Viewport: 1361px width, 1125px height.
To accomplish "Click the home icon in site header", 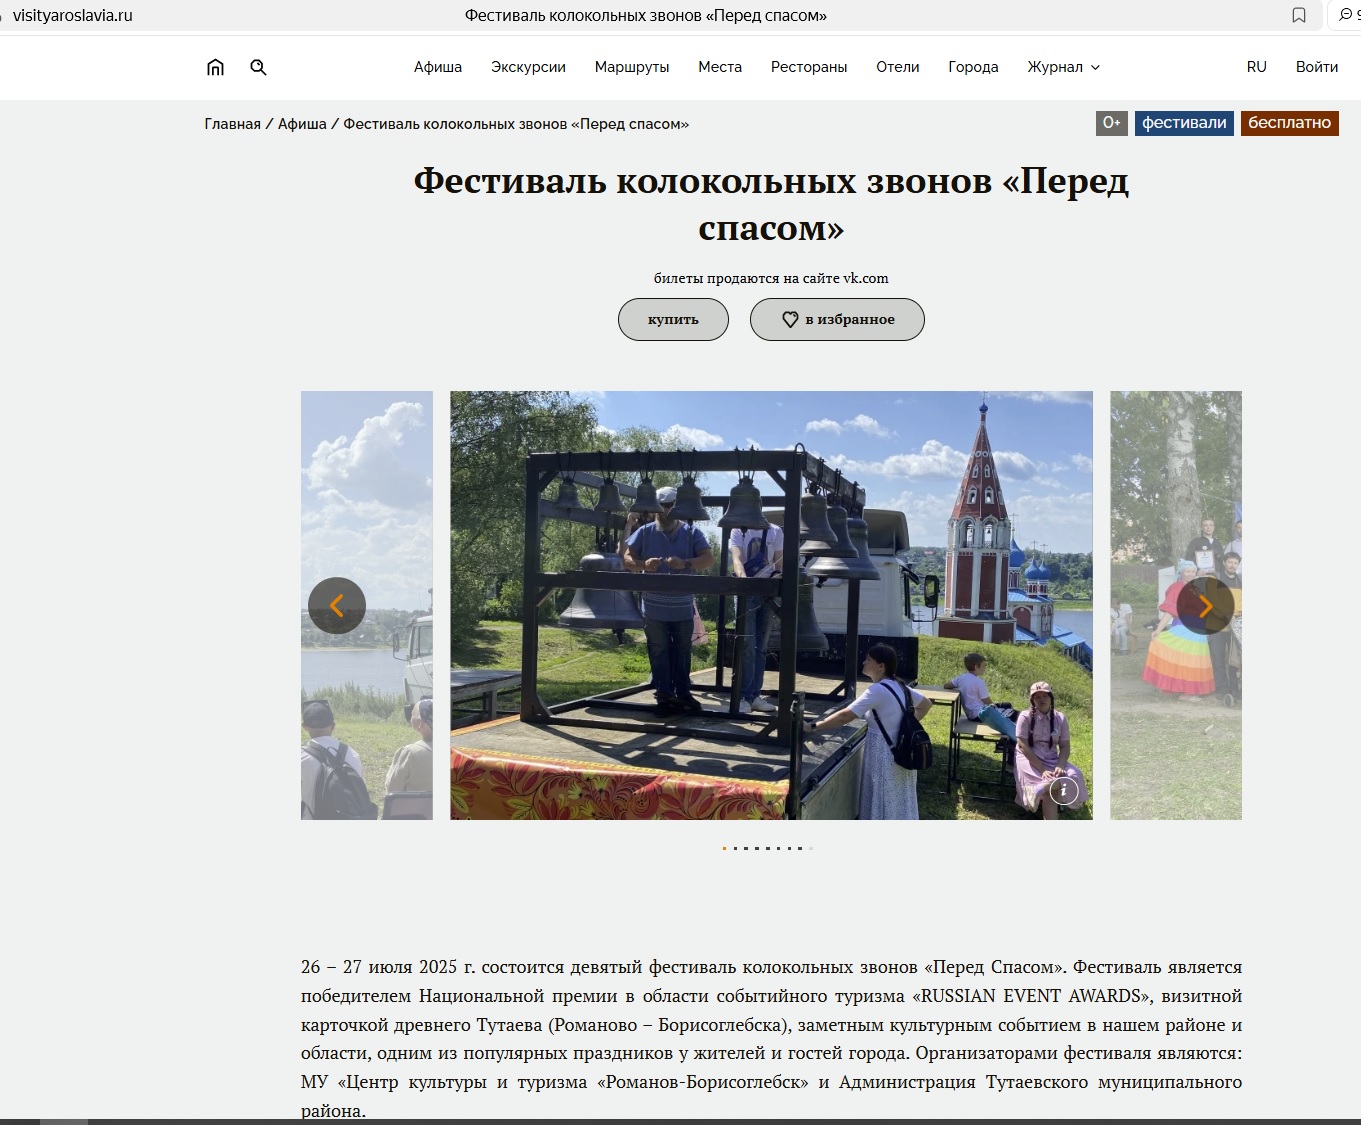I will click(215, 67).
